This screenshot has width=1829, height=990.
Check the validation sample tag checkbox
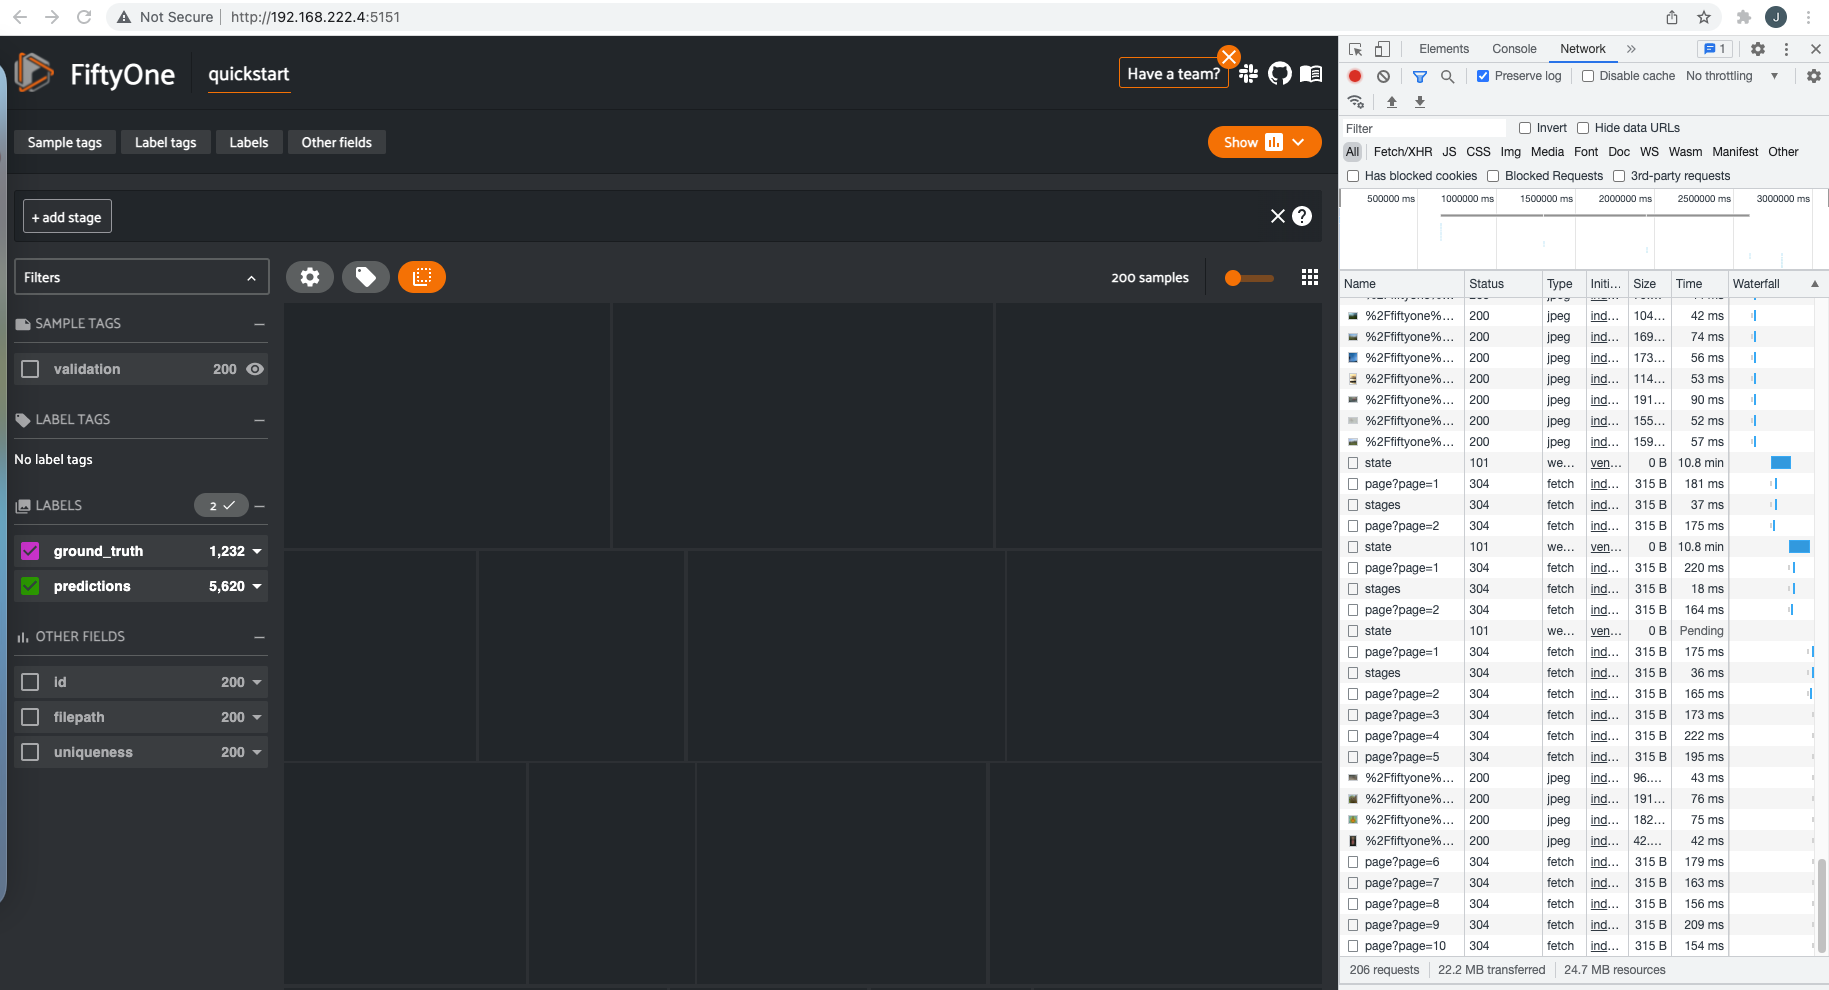30,368
